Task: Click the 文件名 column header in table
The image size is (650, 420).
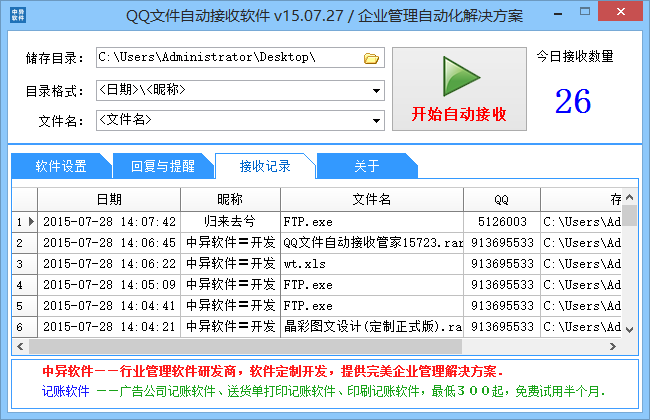Action: coord(371,199)
